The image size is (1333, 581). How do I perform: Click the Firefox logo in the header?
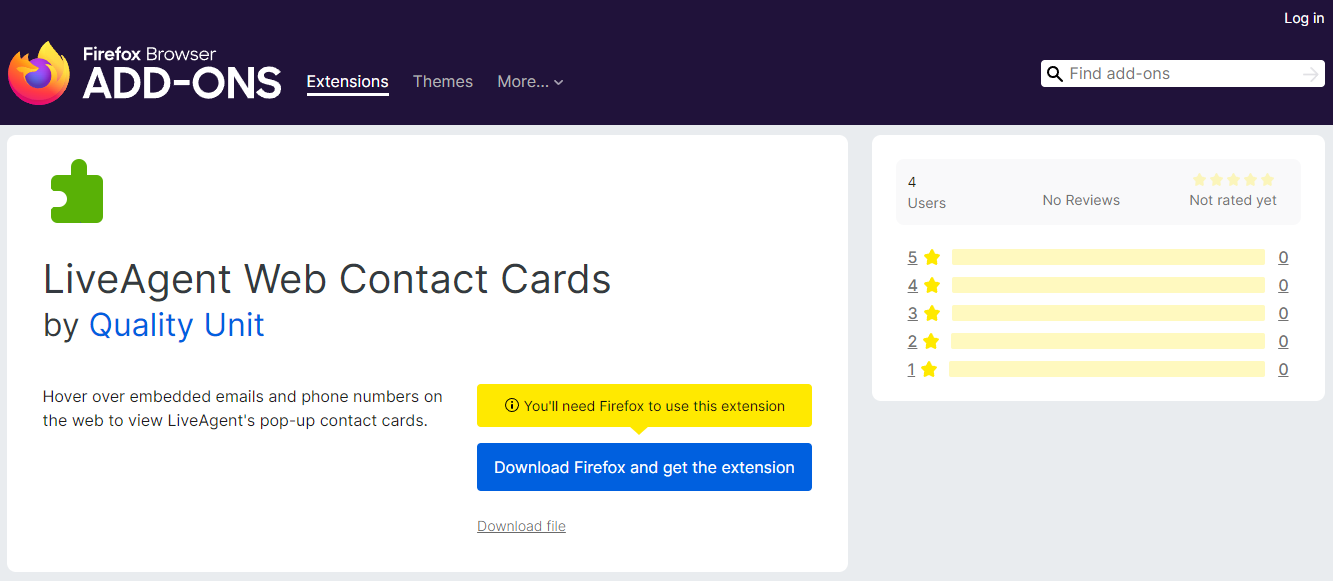[x=40, y=73]
